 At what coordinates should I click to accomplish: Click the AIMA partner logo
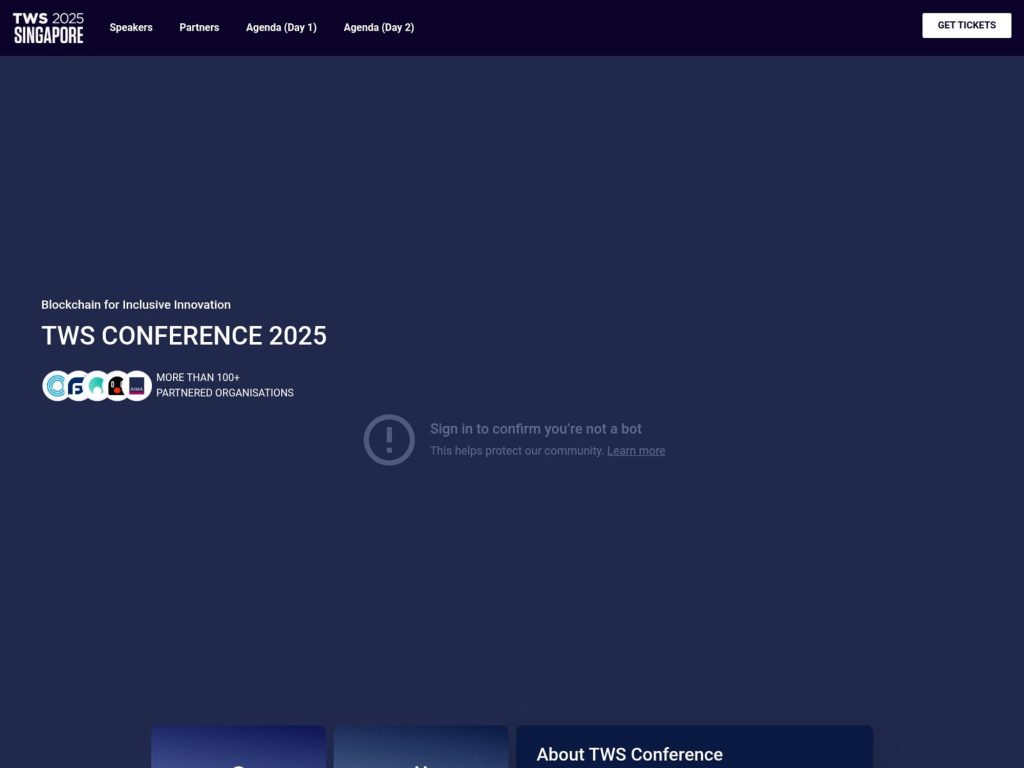pos(135,386)
